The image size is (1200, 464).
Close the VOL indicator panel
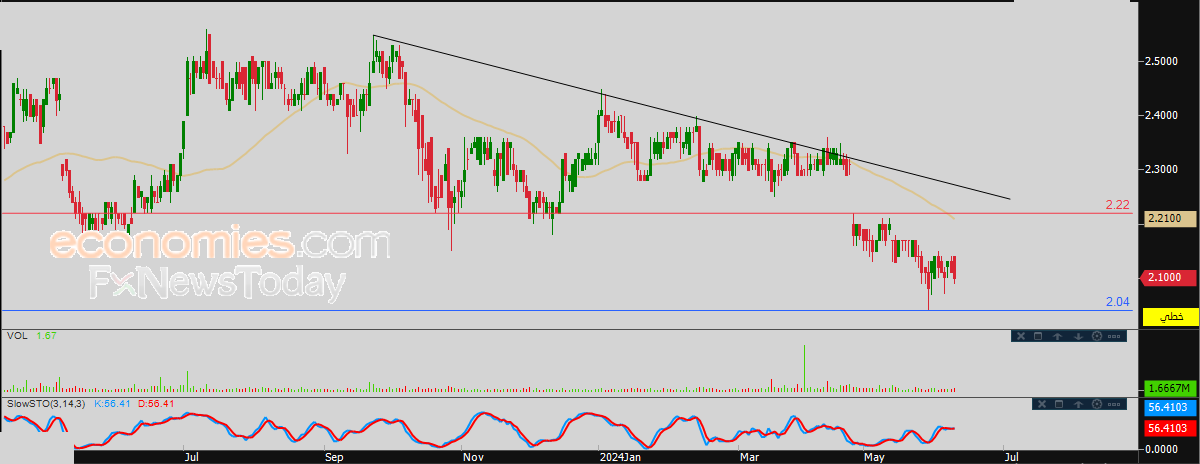pyautogui.click(x=1021, y=336)
